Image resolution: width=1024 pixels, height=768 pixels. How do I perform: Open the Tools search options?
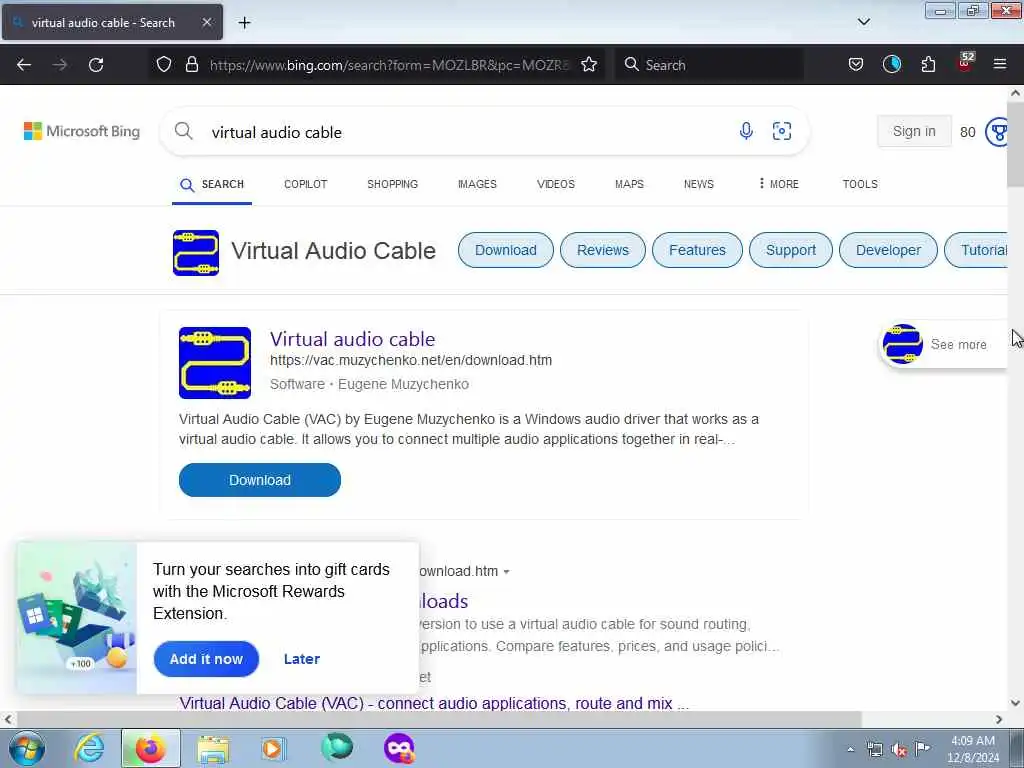(x=860, y=184)
